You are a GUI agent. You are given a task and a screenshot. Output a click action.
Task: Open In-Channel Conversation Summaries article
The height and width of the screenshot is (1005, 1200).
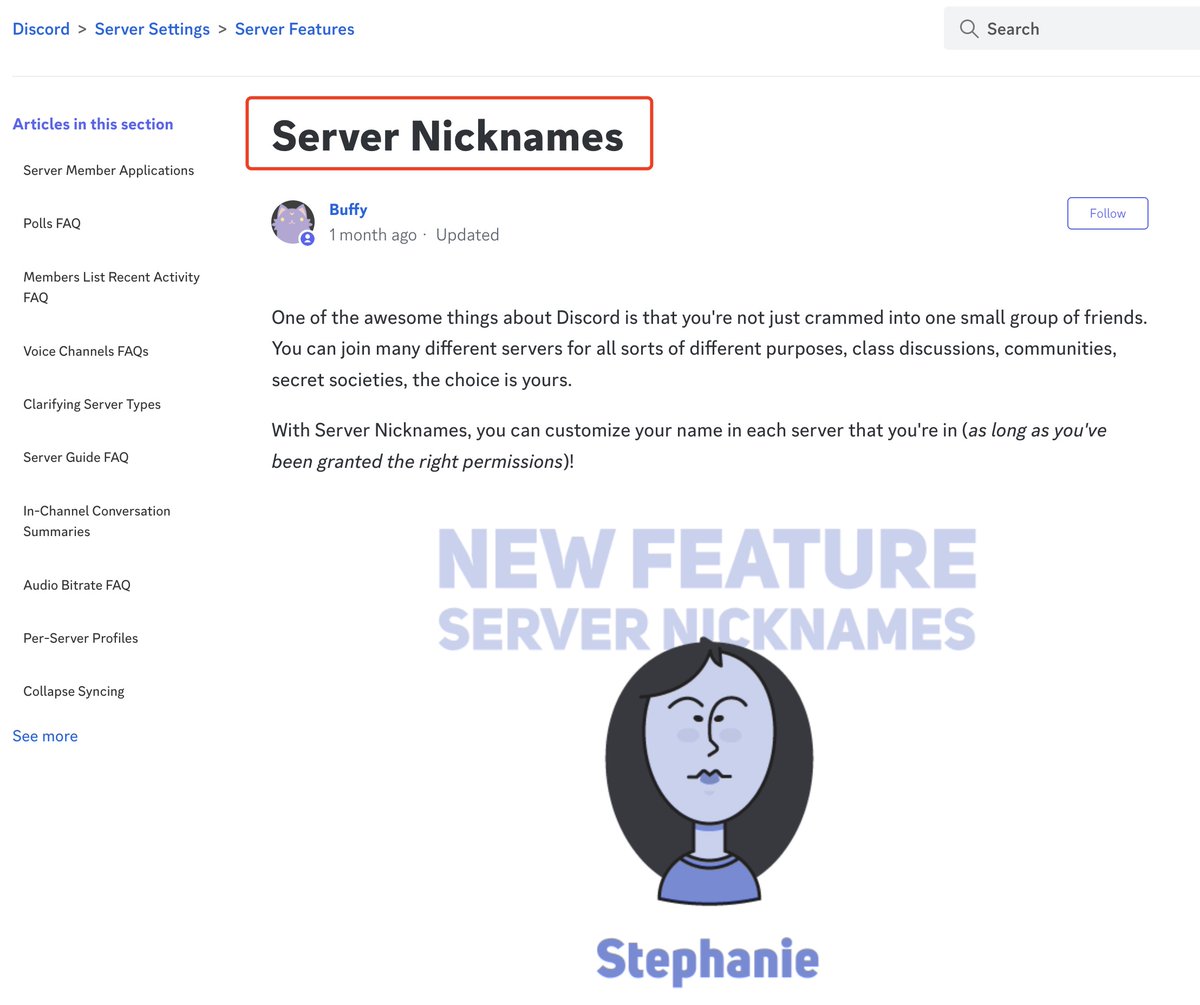(x=97, y=521)
